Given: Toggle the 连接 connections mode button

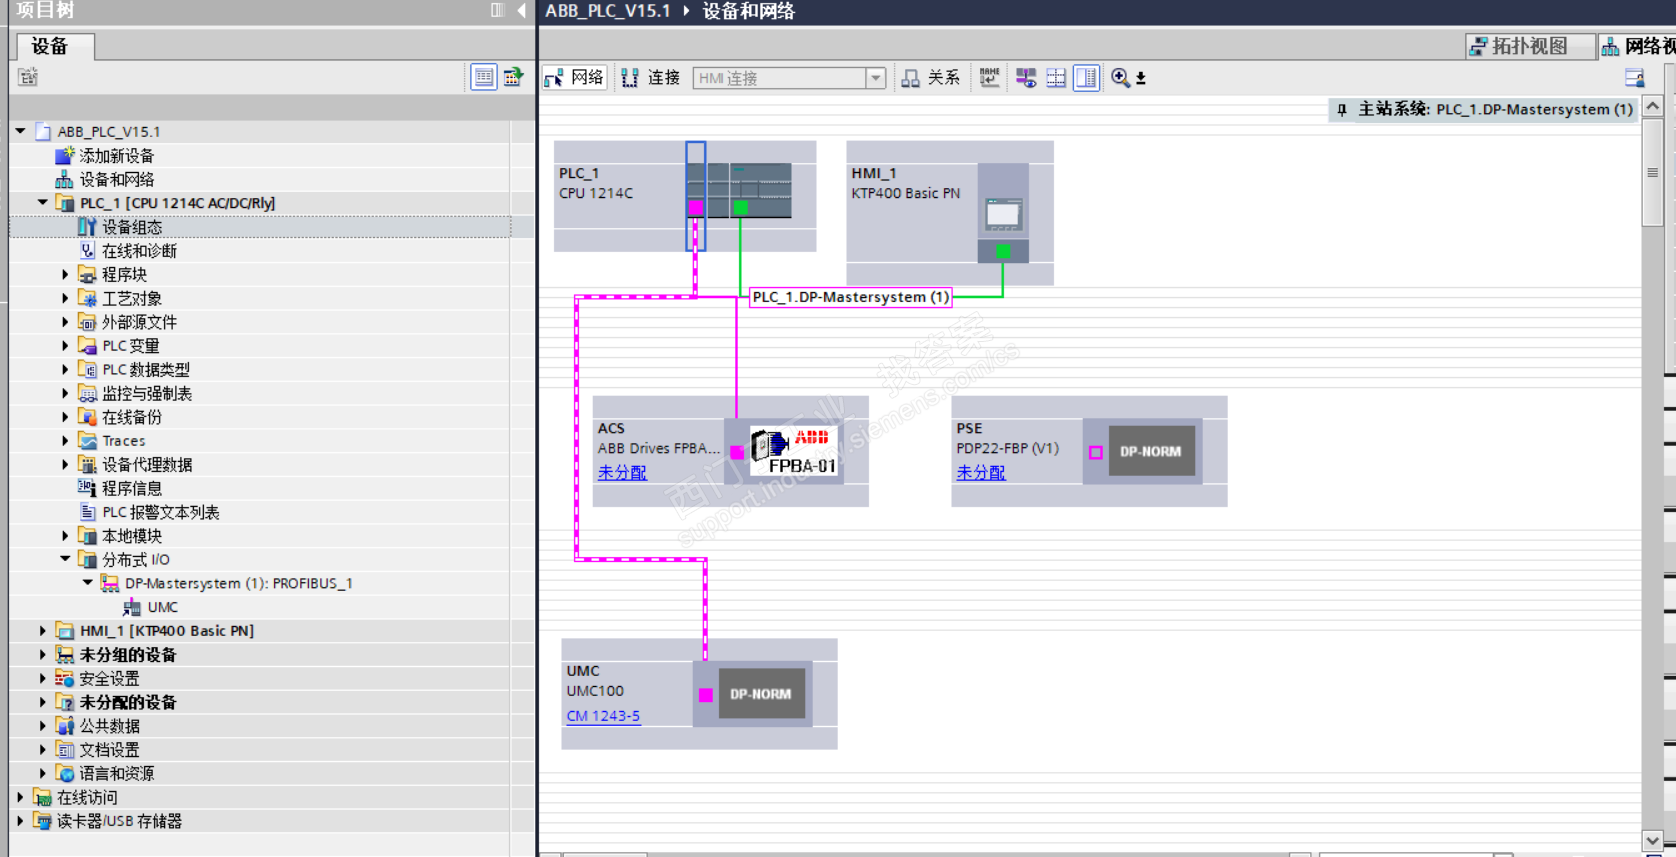Looking at the screenshot, I should 650,78.
